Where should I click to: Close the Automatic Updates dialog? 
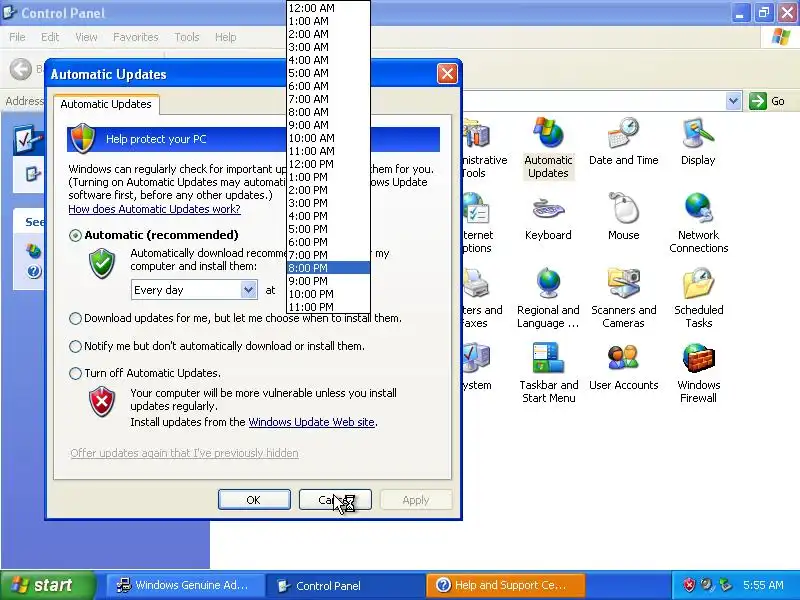[x=447, y=74]
